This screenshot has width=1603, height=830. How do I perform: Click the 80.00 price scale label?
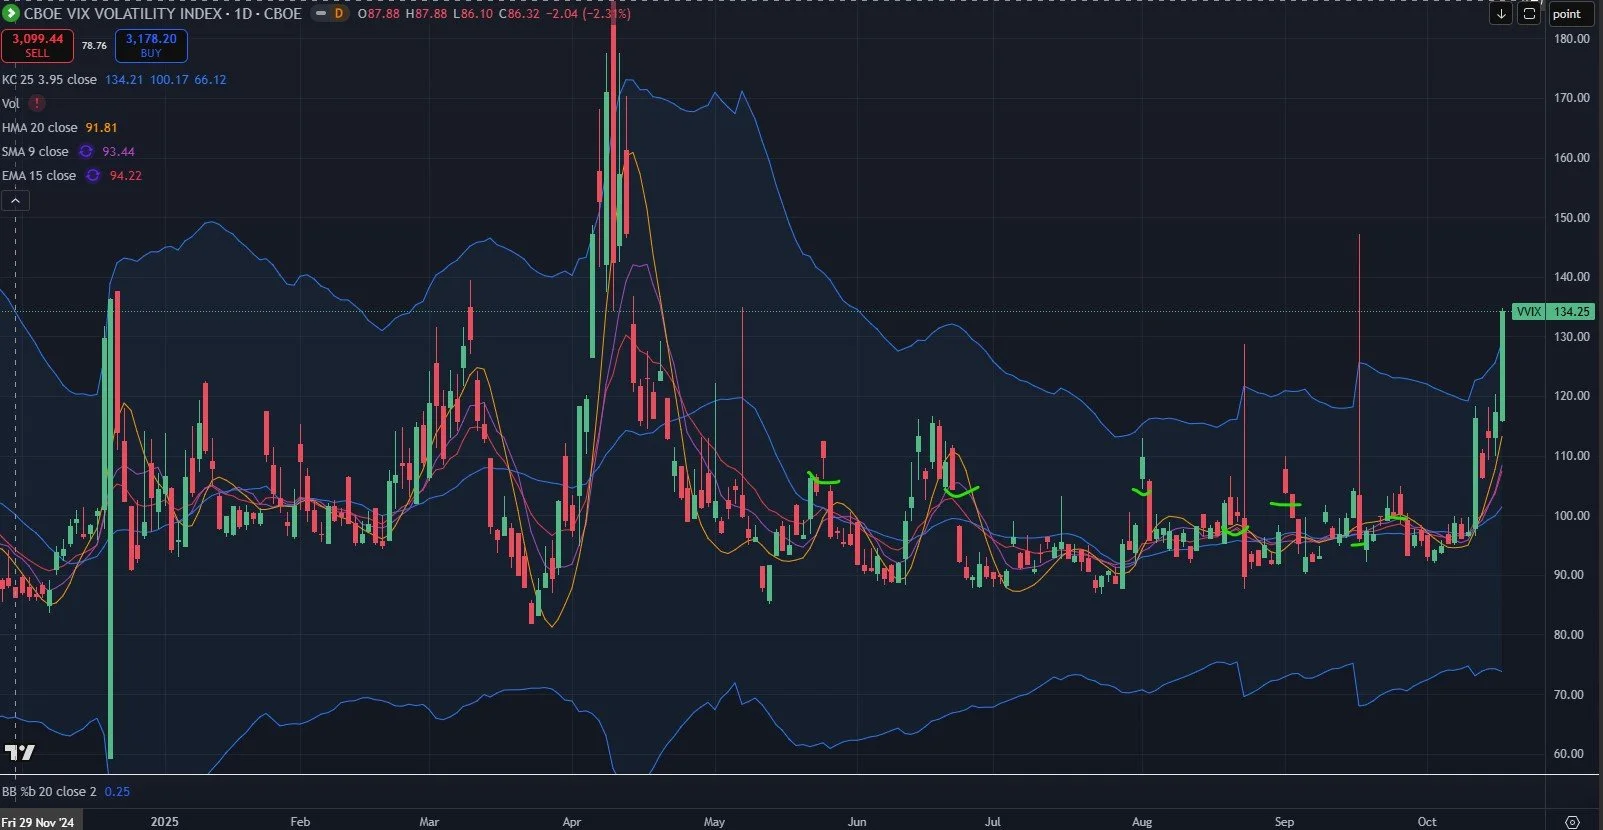pos(1569,635)
